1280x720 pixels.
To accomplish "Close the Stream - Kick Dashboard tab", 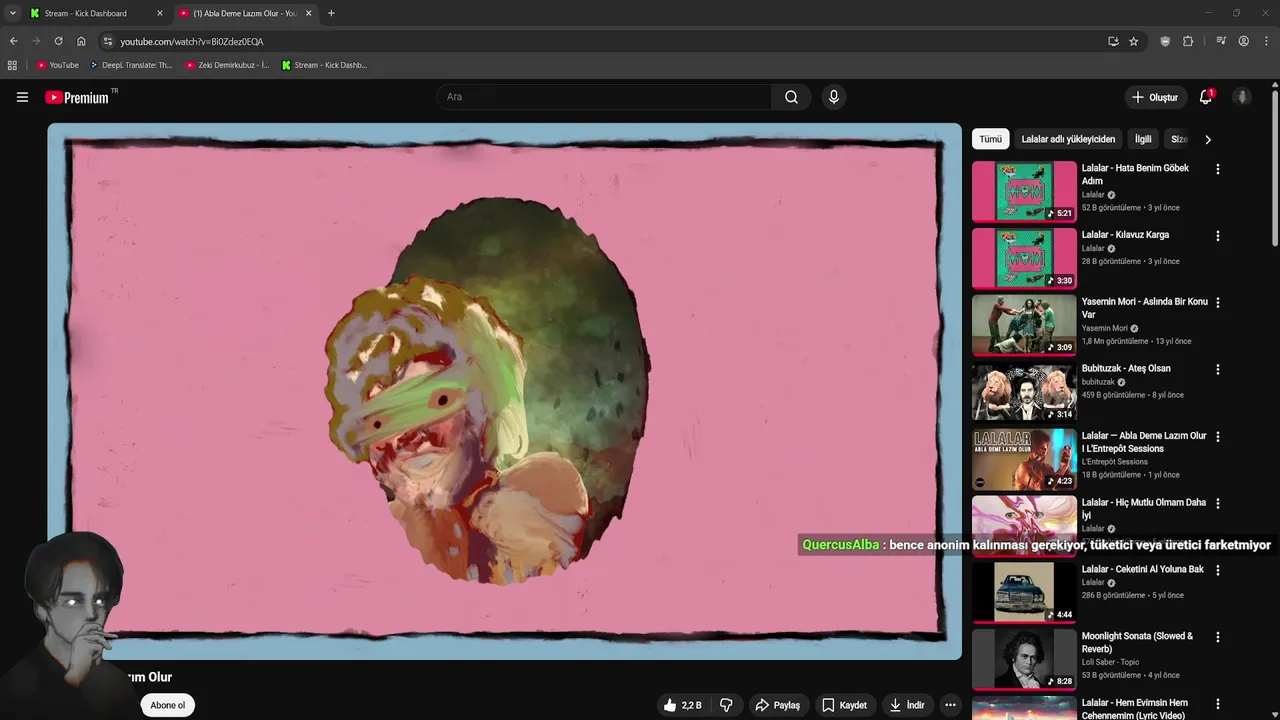I will pyautogui.click(x=159, y=13).
